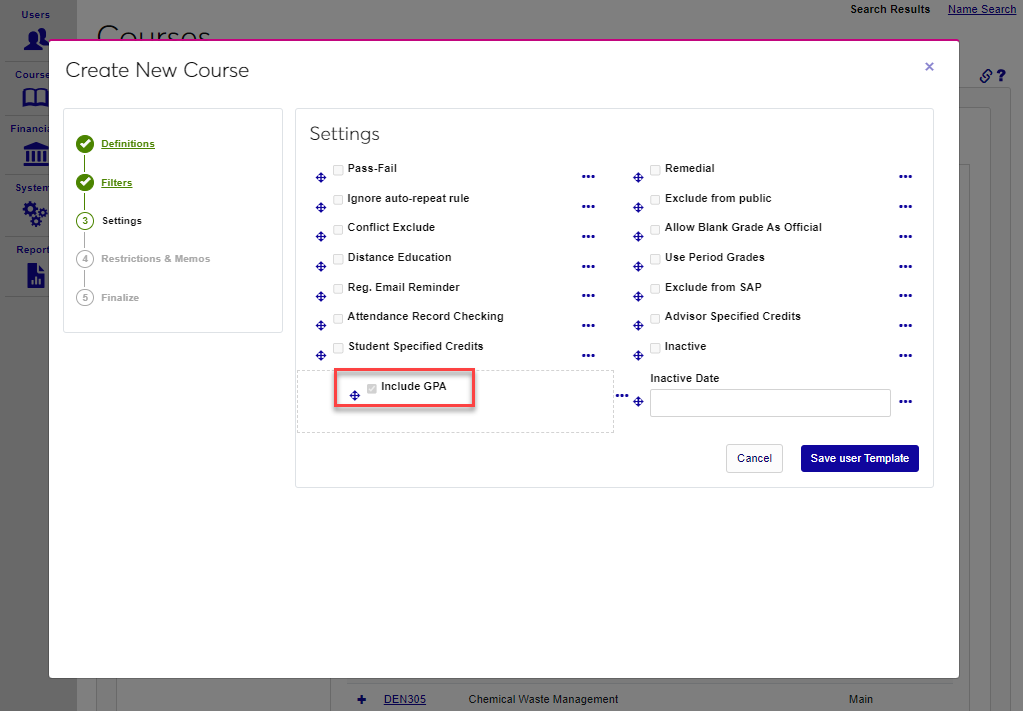Viewport: 1023px width, 711px height.
Task: Enable the Pass-Fail checkbox
Action: (x=338, y=170)
